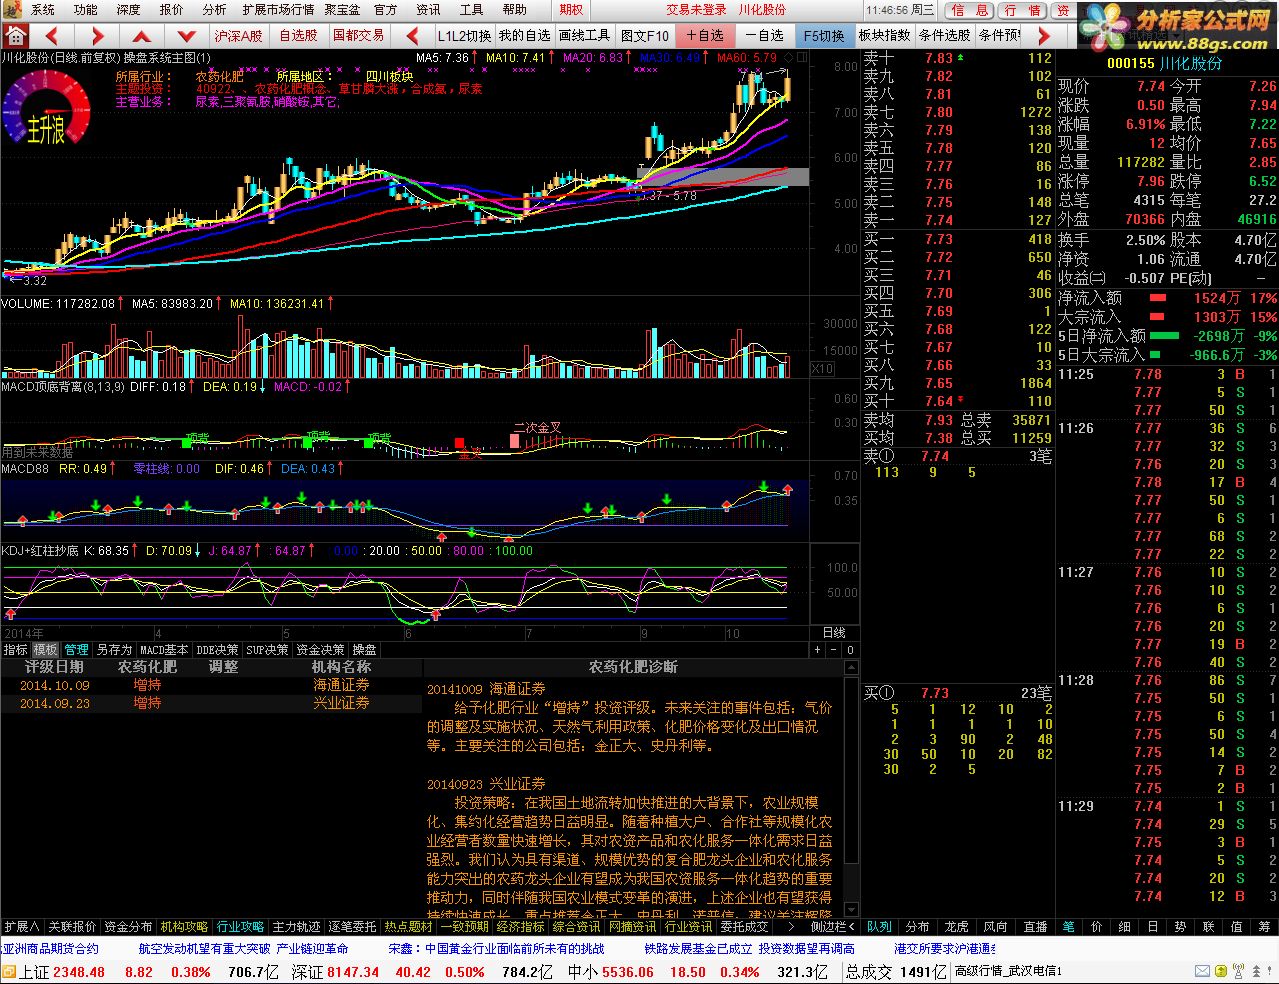Click the app logo icon at top-left
The height and width of the screenshot is (984, 1279).
click(x=10, y=9)
